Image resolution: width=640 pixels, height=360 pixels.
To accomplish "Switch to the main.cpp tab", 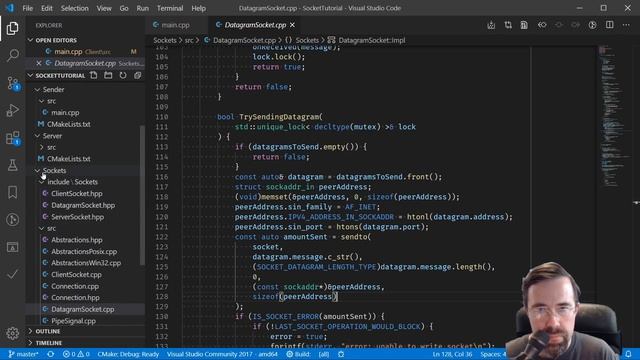I will [x=176, y=25].
